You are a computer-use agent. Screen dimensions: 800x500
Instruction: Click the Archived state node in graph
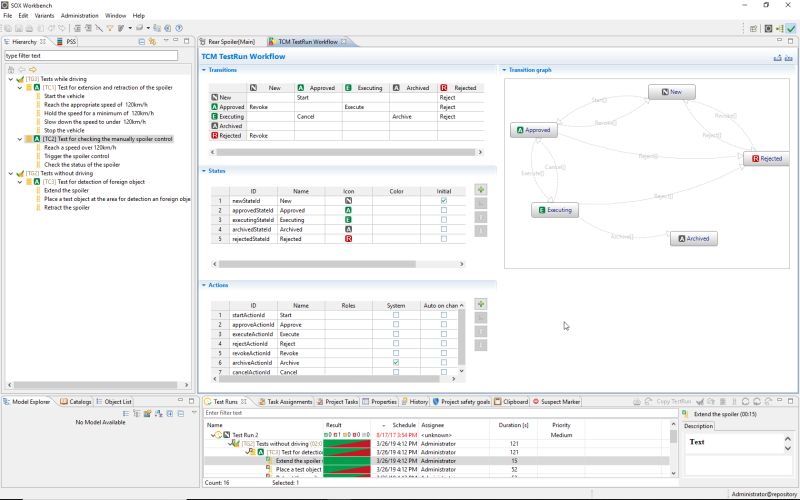tap(694, 238)
